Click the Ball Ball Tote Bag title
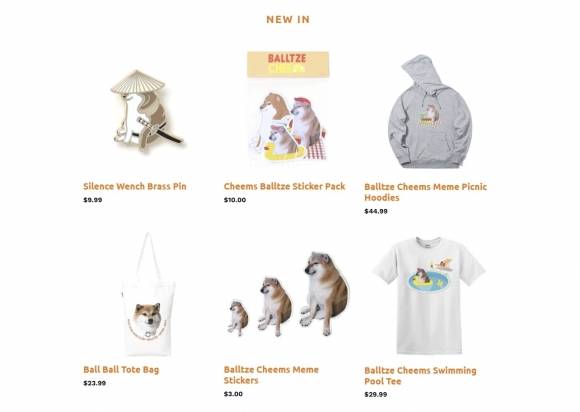This screenshot has width=580, height=412. click(121, 369)
